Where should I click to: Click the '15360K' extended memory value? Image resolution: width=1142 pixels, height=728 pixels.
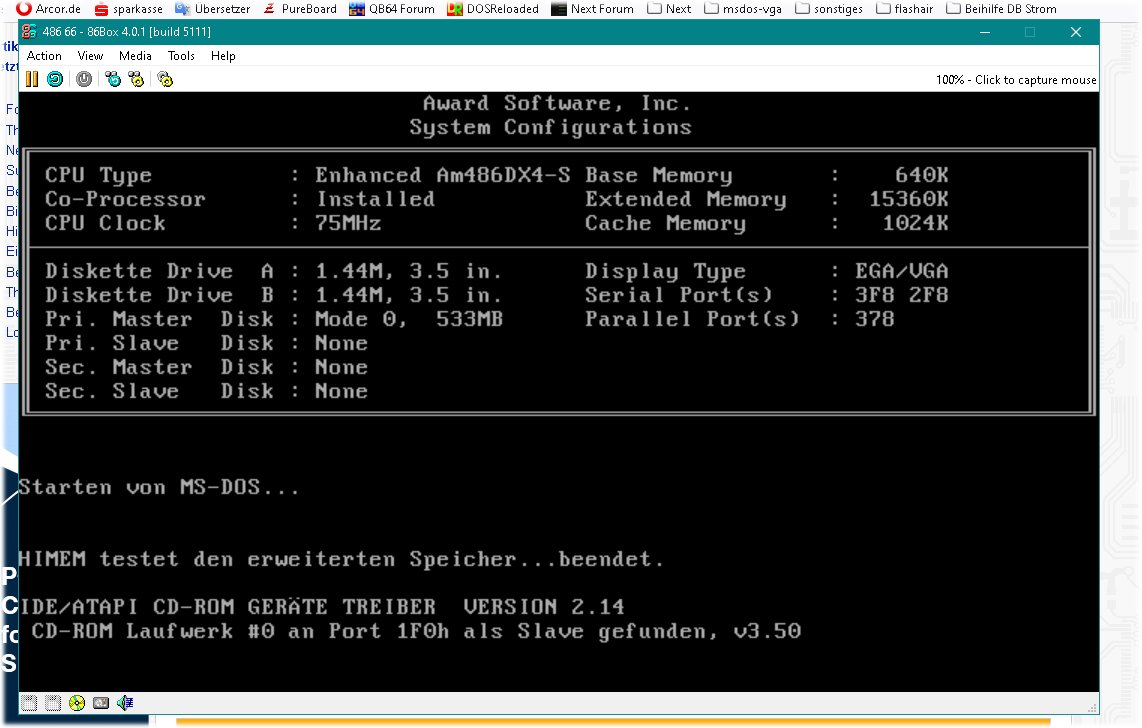click(909, 199)
